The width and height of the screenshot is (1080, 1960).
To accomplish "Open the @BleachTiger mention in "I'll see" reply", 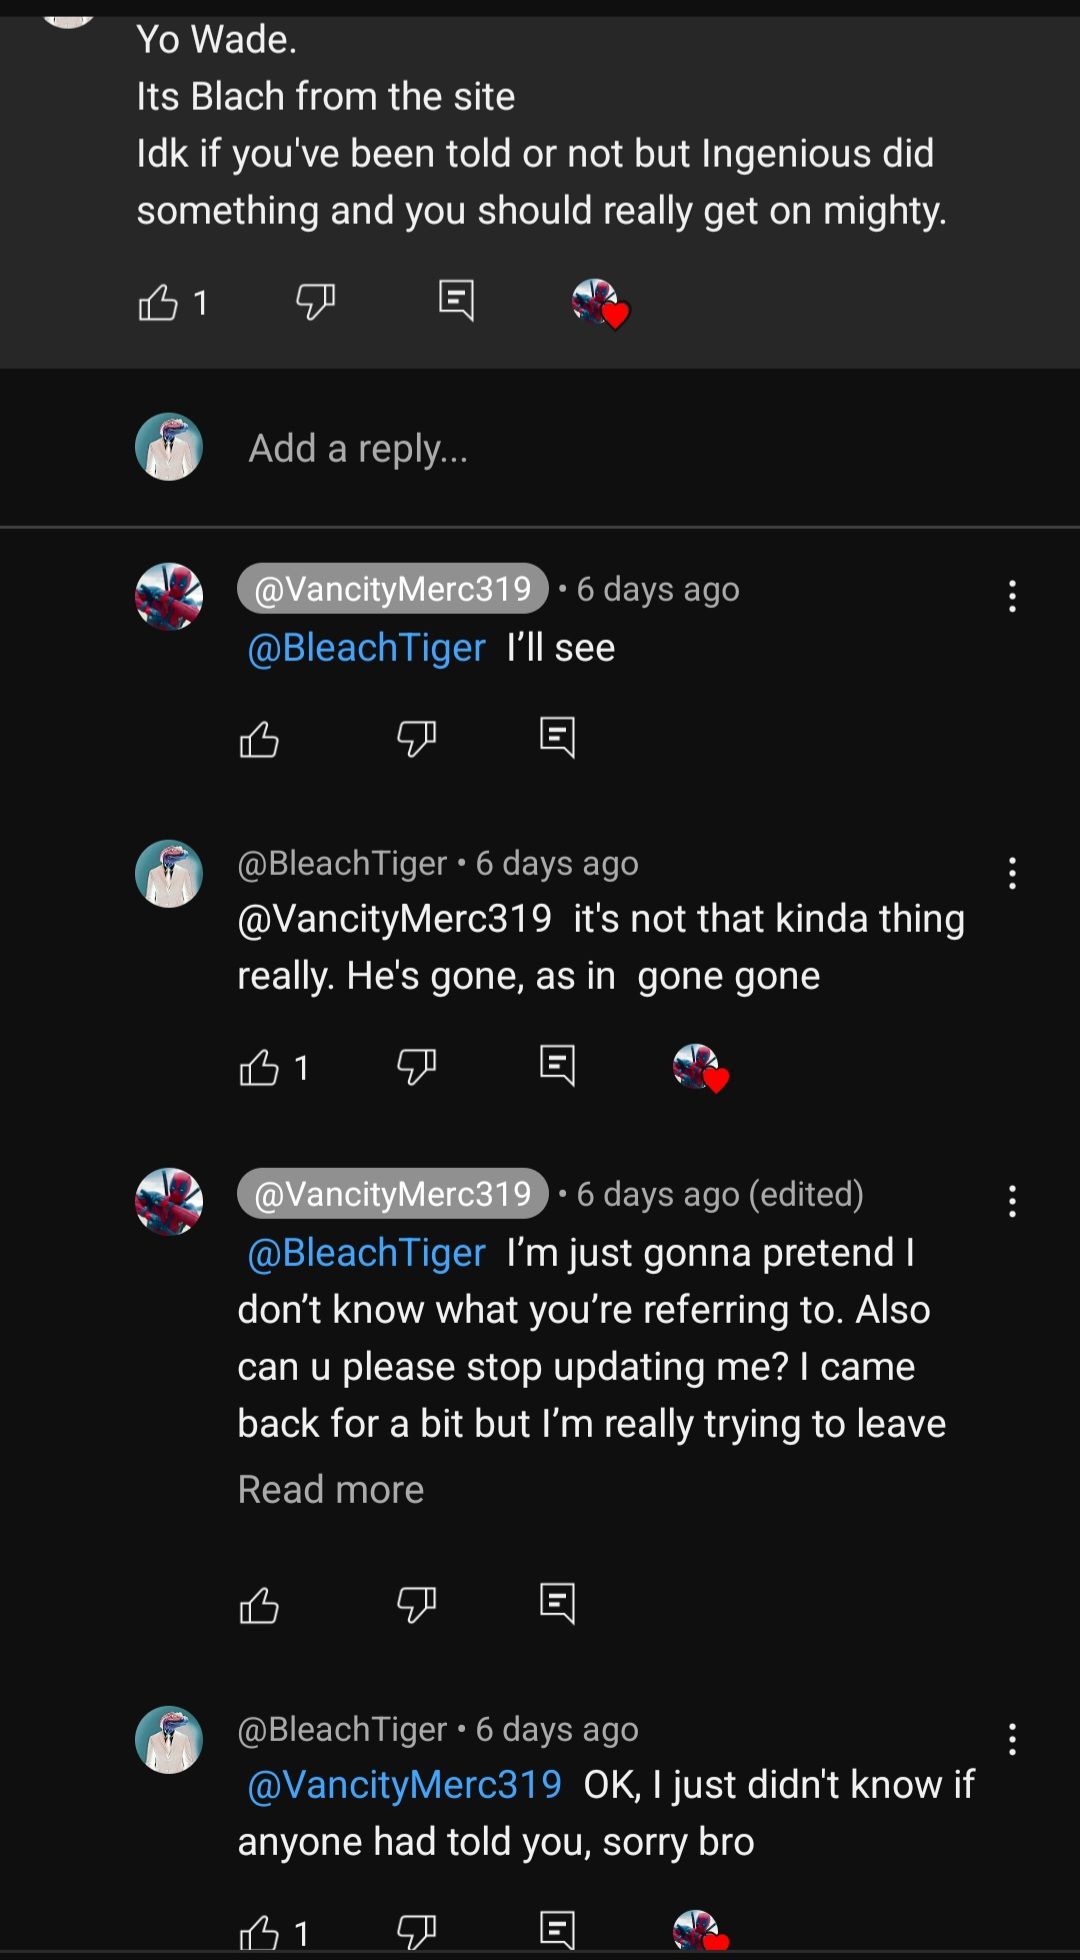I will tap(366, 648).
